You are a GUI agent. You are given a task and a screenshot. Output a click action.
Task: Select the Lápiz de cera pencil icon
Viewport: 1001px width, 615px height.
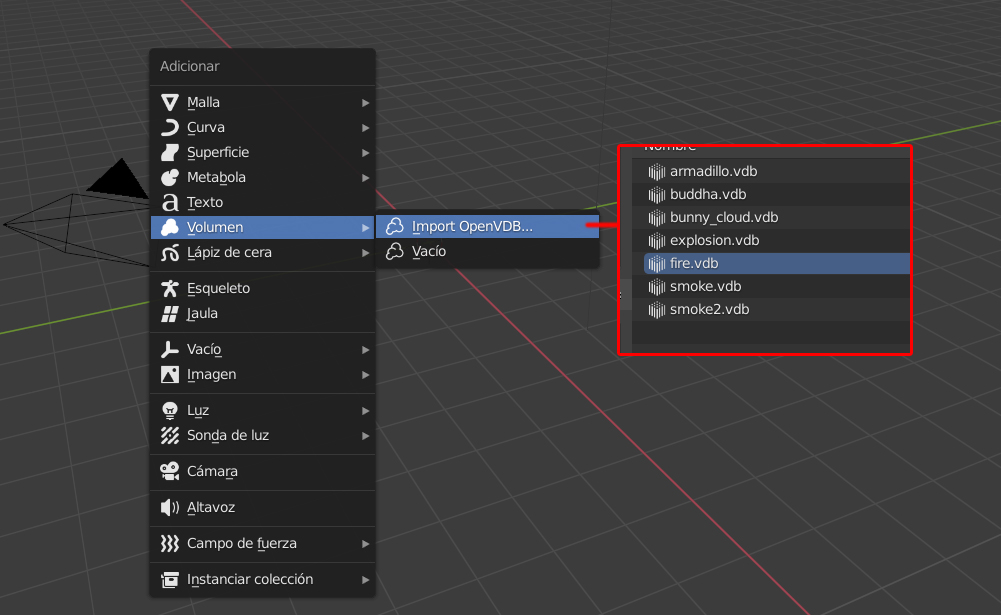pos(170,252)
